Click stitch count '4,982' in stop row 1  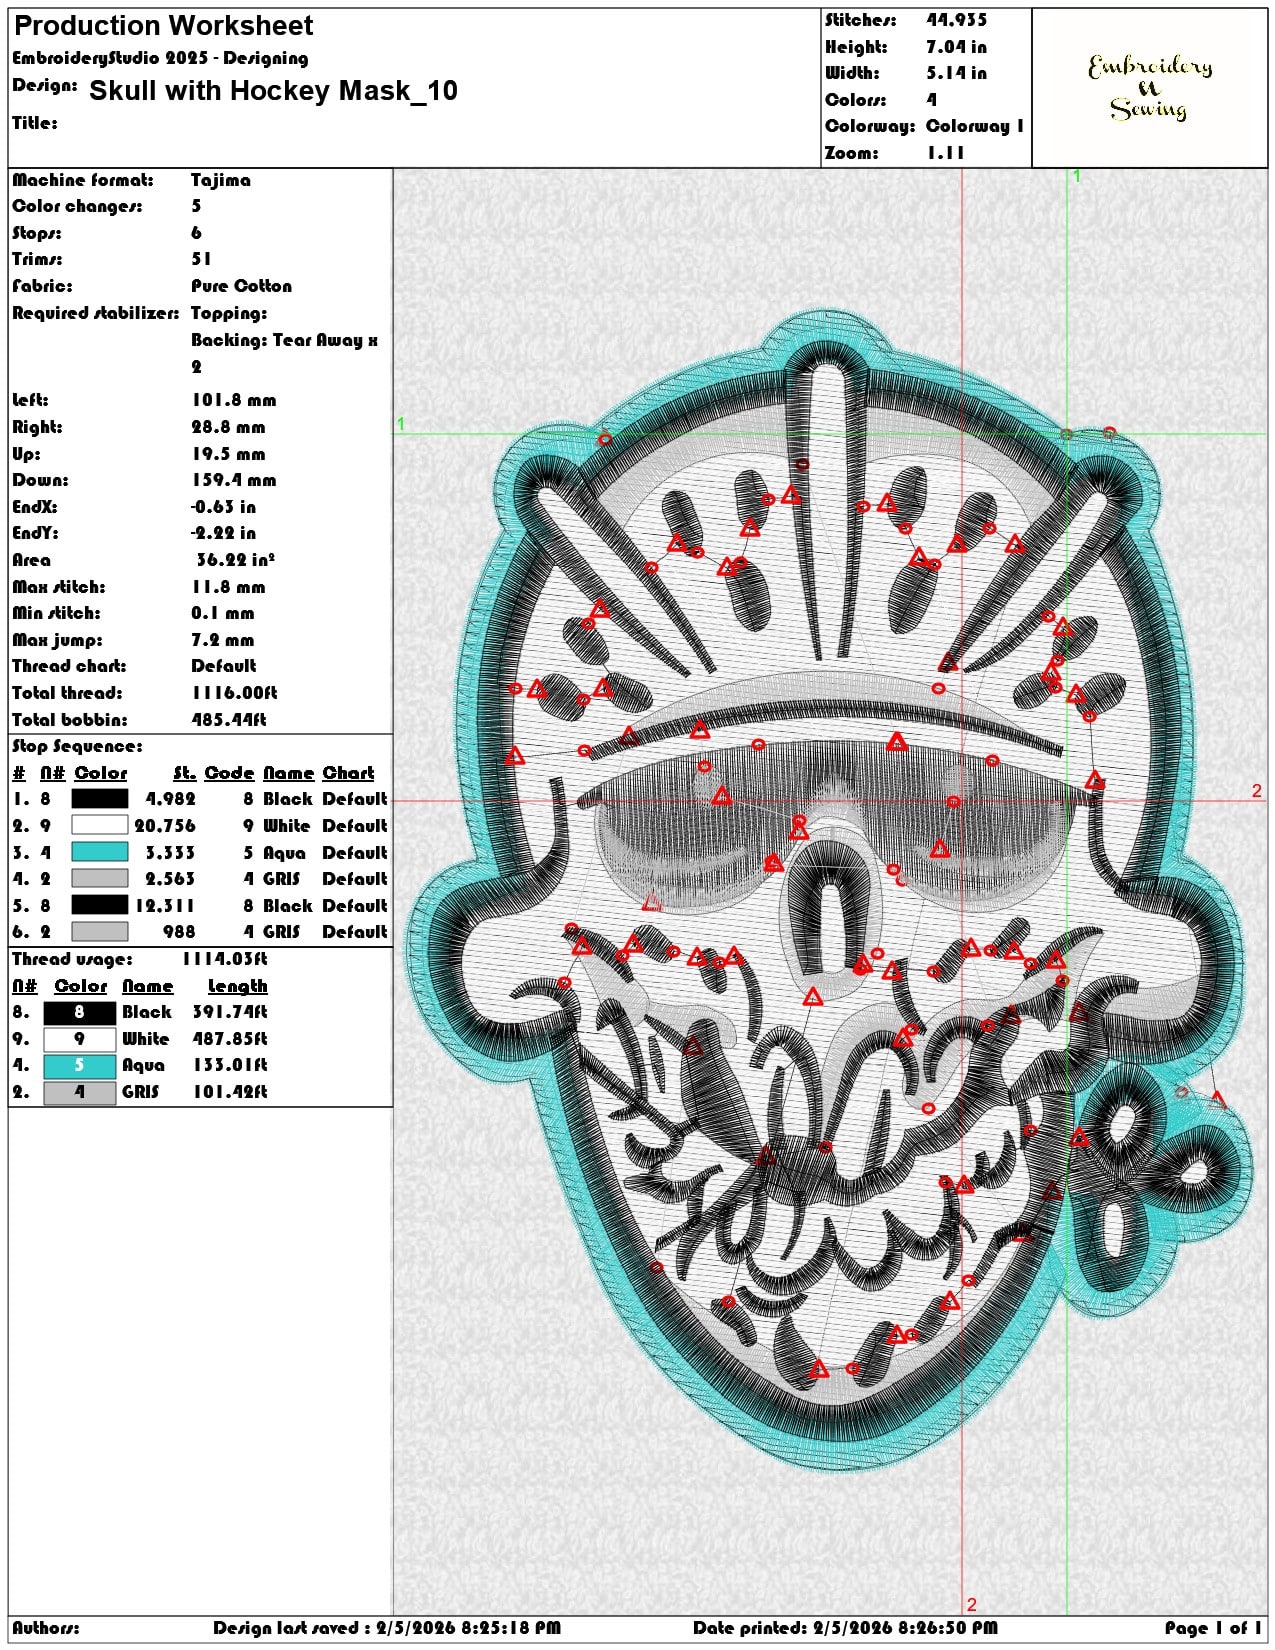[x=171, y=799]
